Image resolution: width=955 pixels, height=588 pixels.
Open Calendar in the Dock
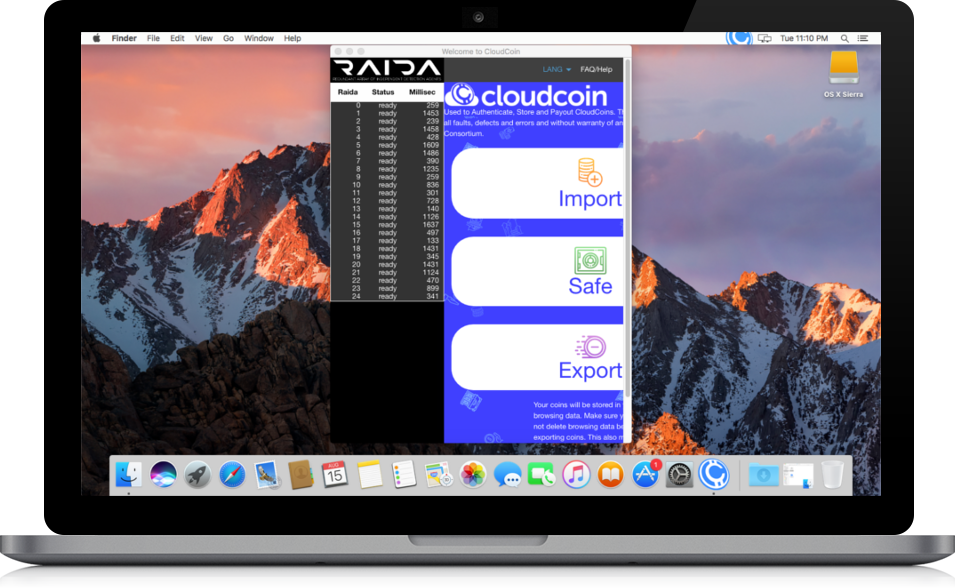click(335, 475)
